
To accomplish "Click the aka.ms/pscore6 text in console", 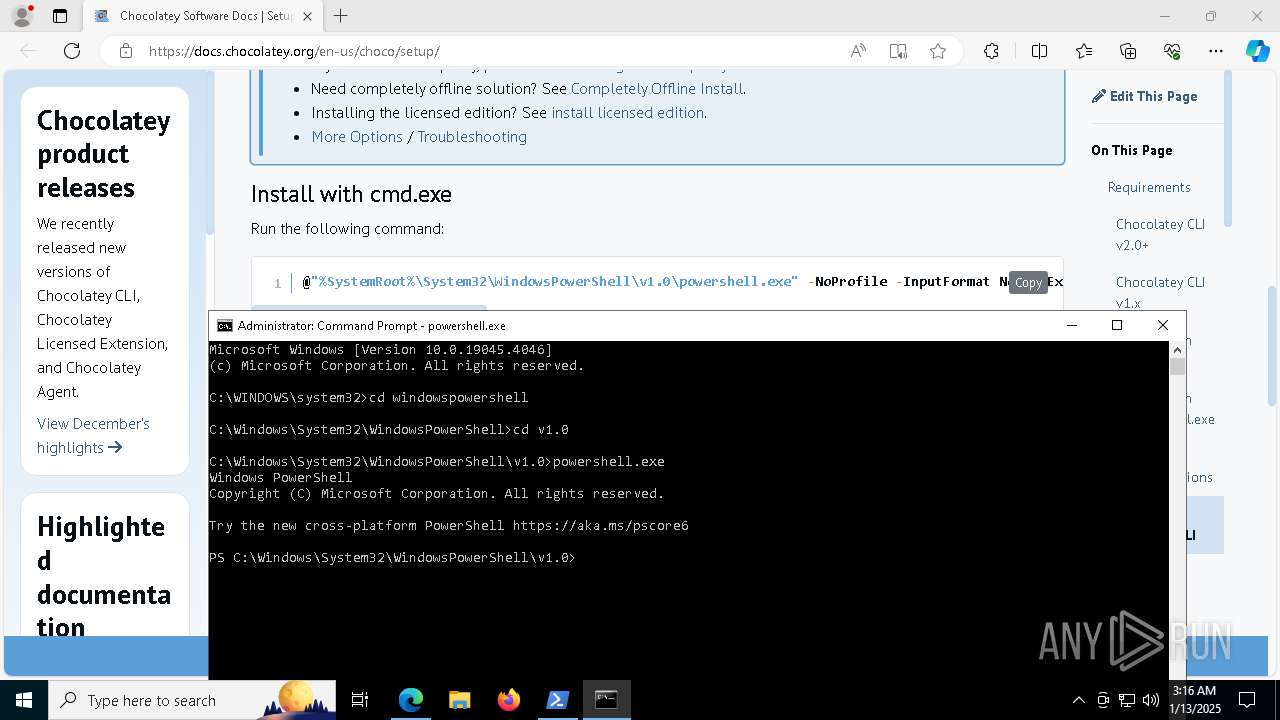I will point(600,526).
